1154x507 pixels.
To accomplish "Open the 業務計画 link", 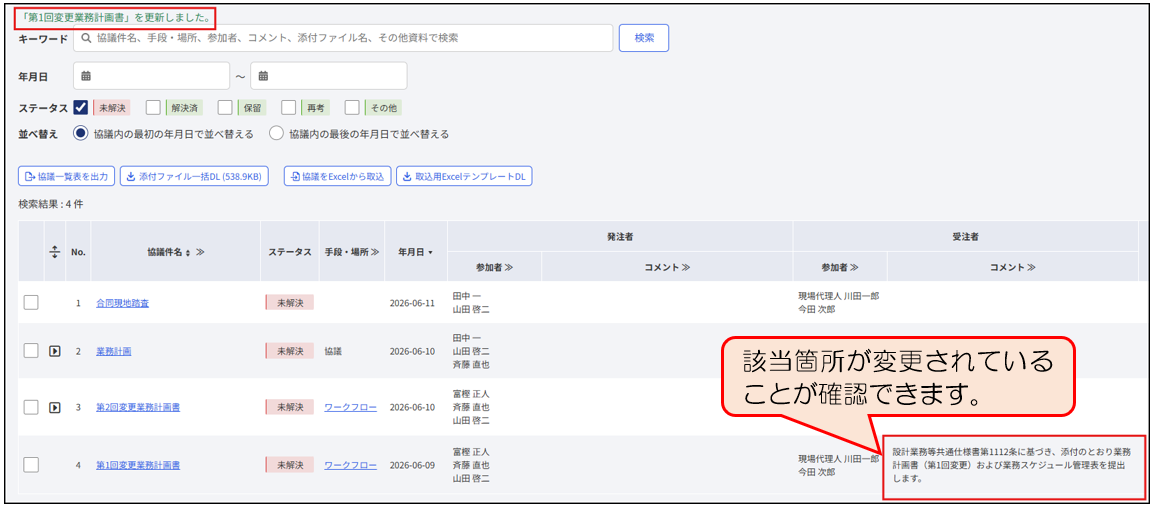I will pyautogui.click(x=113, y=352).
